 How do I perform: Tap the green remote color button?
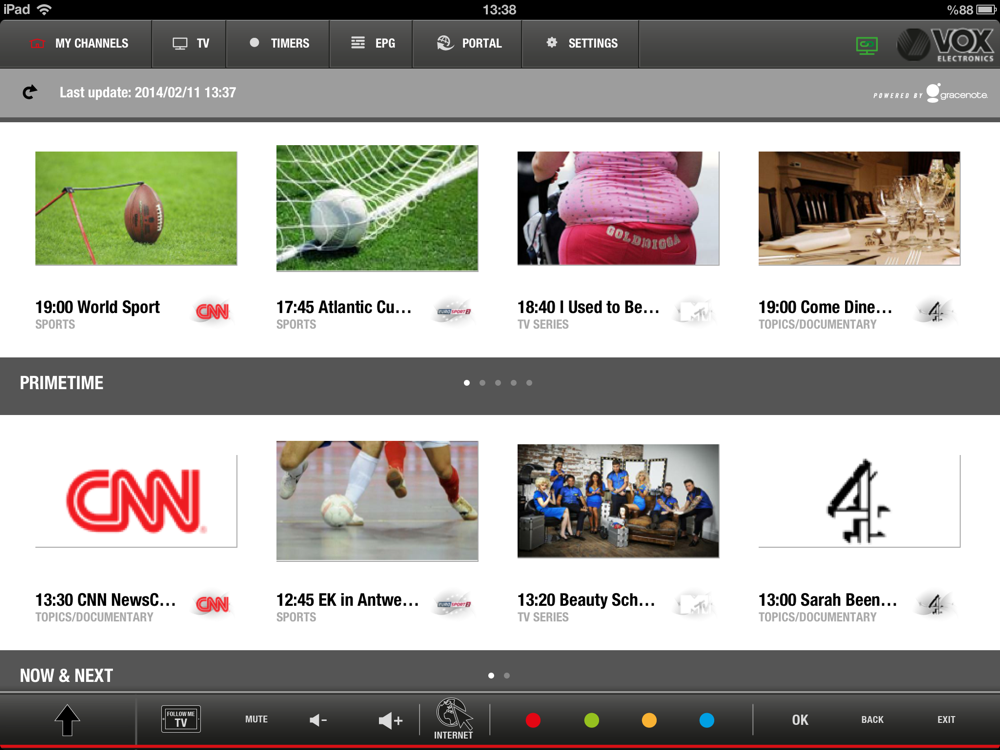tap(591, 720)
